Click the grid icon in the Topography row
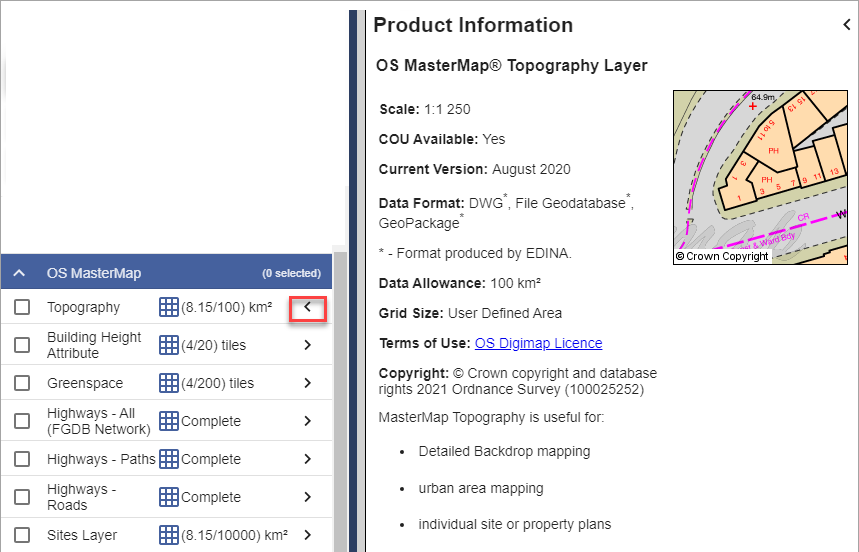Screen dimensions: 859x552 (x=169, y=307)
